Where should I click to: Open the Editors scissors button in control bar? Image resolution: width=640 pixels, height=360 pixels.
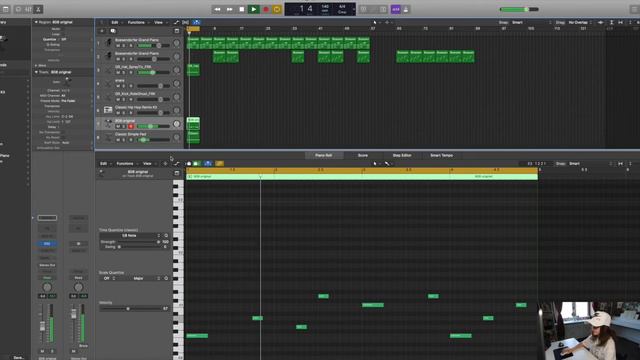[38, 9]
